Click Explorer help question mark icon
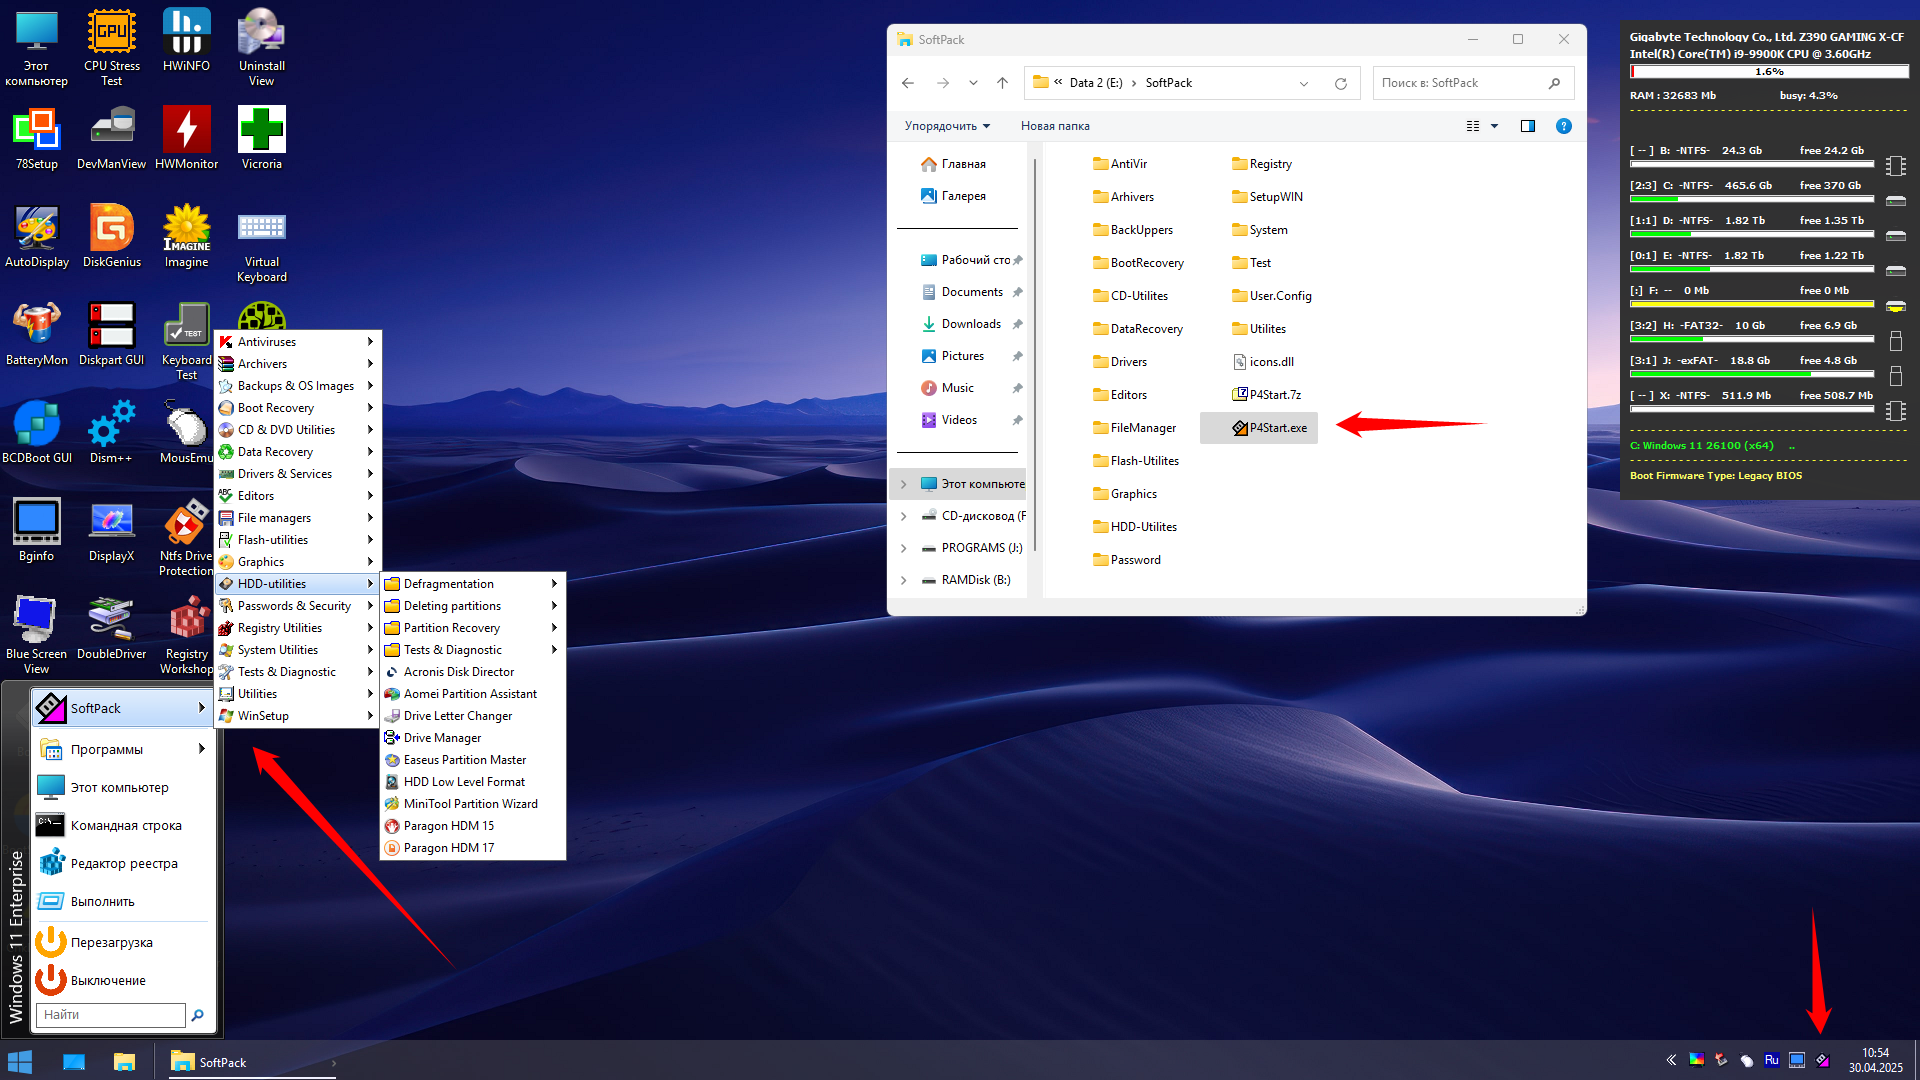Screen dimensions: 1920x1080 [x=1563, y=126]
